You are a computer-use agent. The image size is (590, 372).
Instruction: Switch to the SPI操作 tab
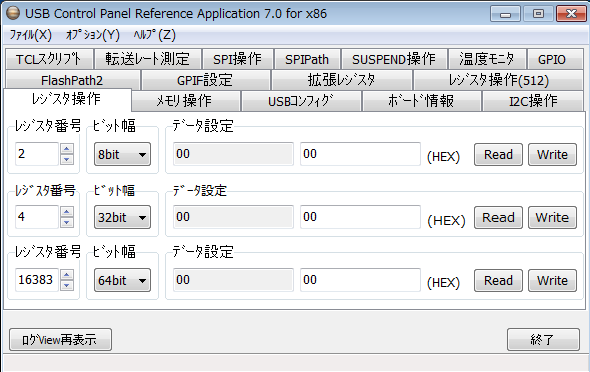click(237, 59)
